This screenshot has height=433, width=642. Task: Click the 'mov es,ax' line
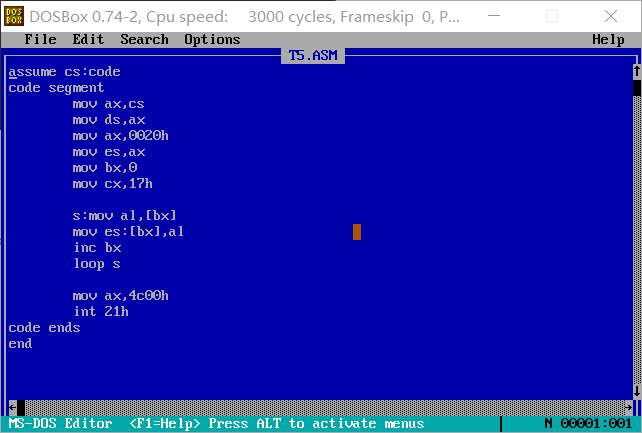[x=109, y=152]
